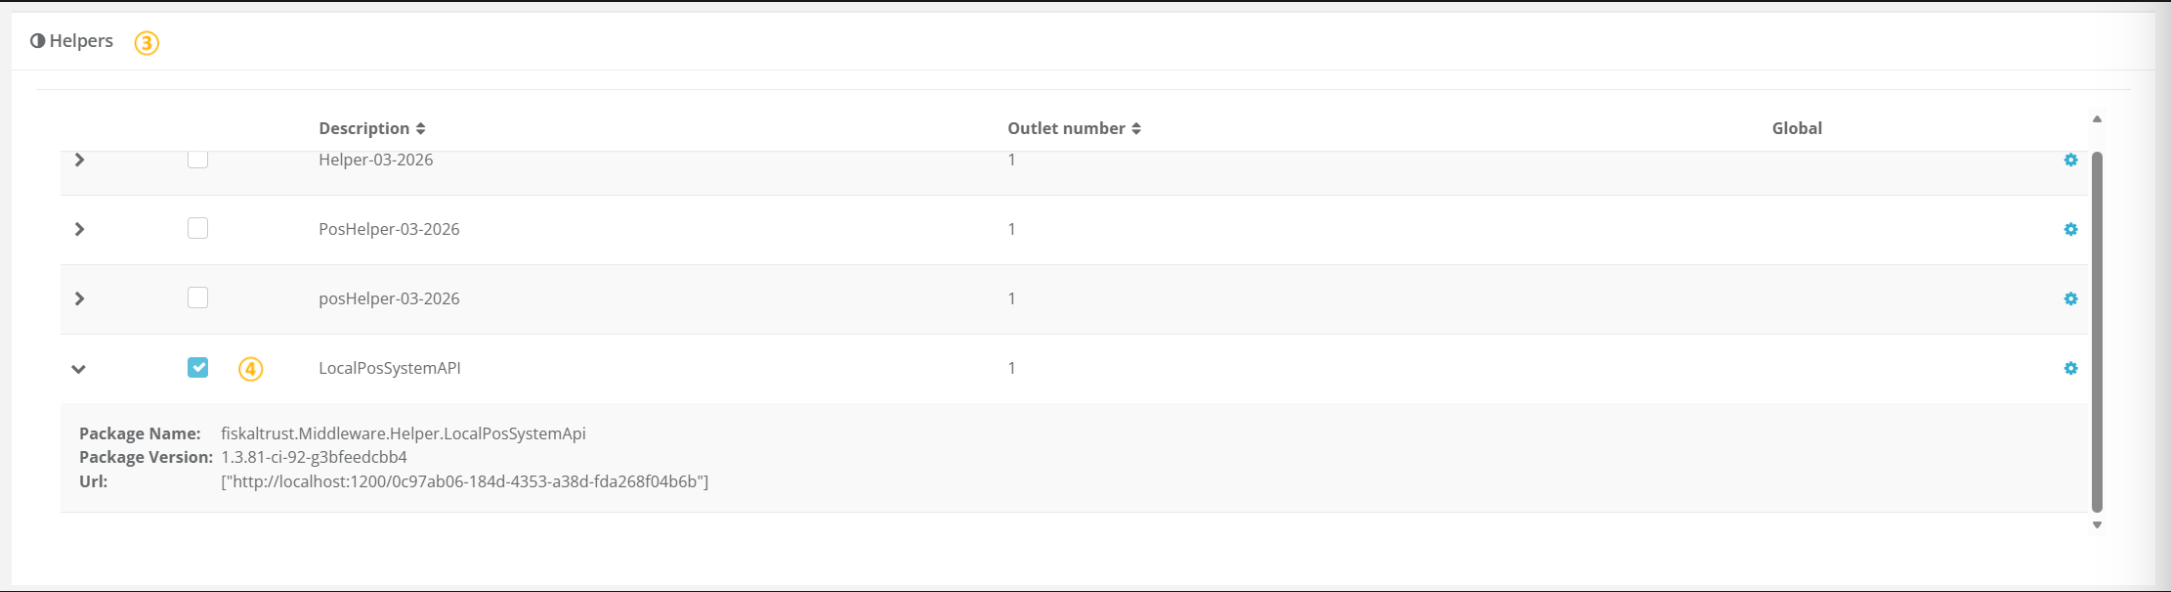Click the Description sort arrows icon
This screenshot has width=2171, height=592.
point(421,128)
